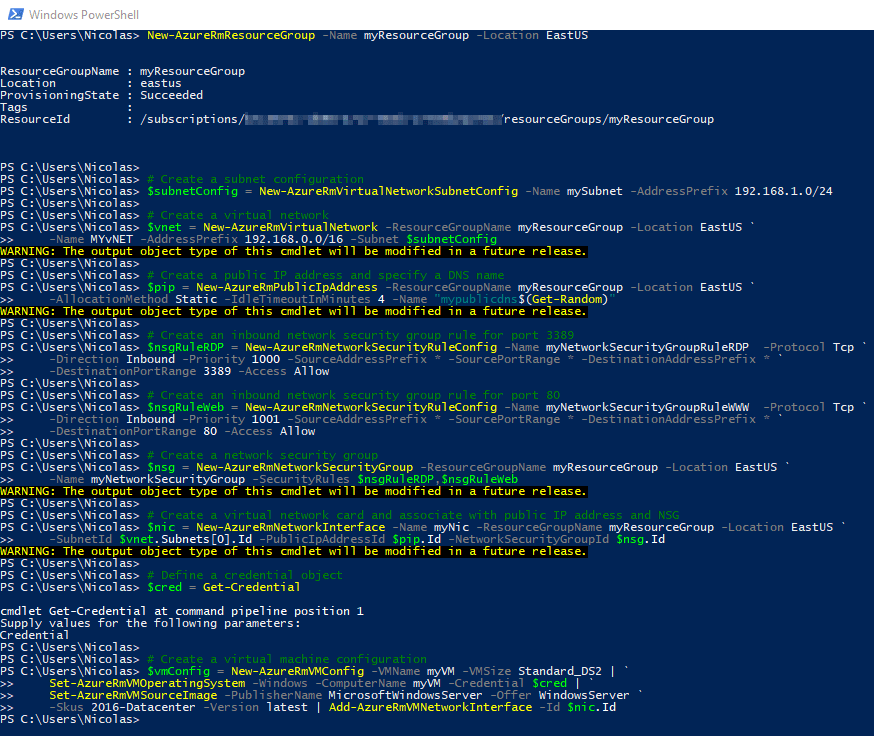Select the "Succeeded" provisioning state value
Viewport: 874px width, 736px height.
(x=171, y=95)
